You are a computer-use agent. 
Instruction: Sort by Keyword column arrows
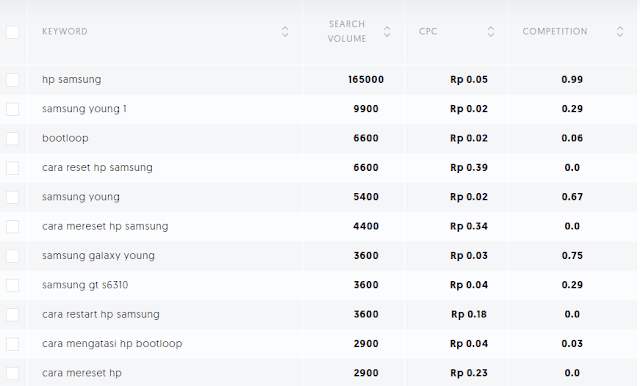(285, 31)
